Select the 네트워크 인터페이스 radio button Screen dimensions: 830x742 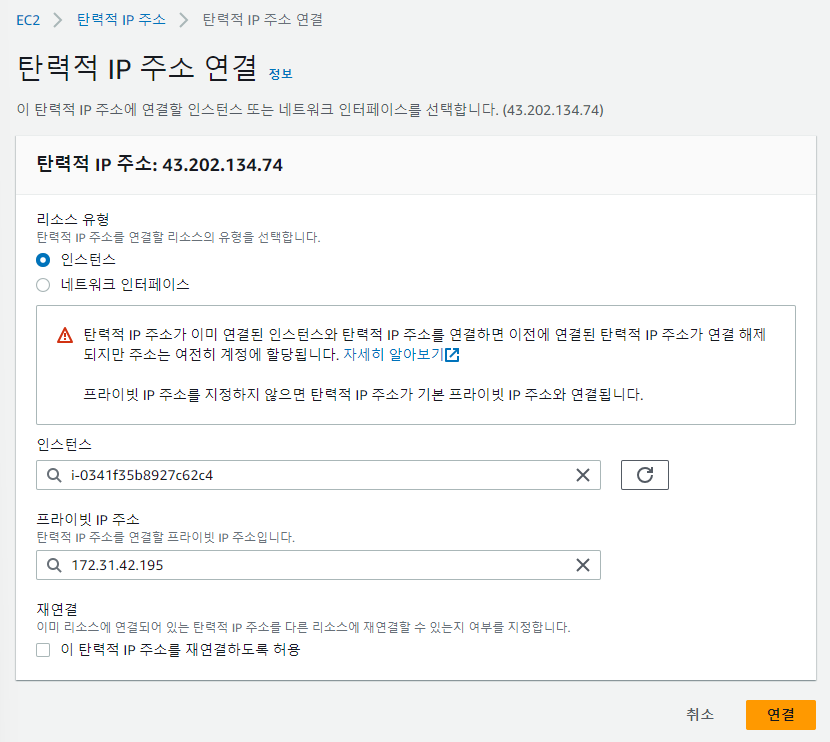(x=43, y=285)
